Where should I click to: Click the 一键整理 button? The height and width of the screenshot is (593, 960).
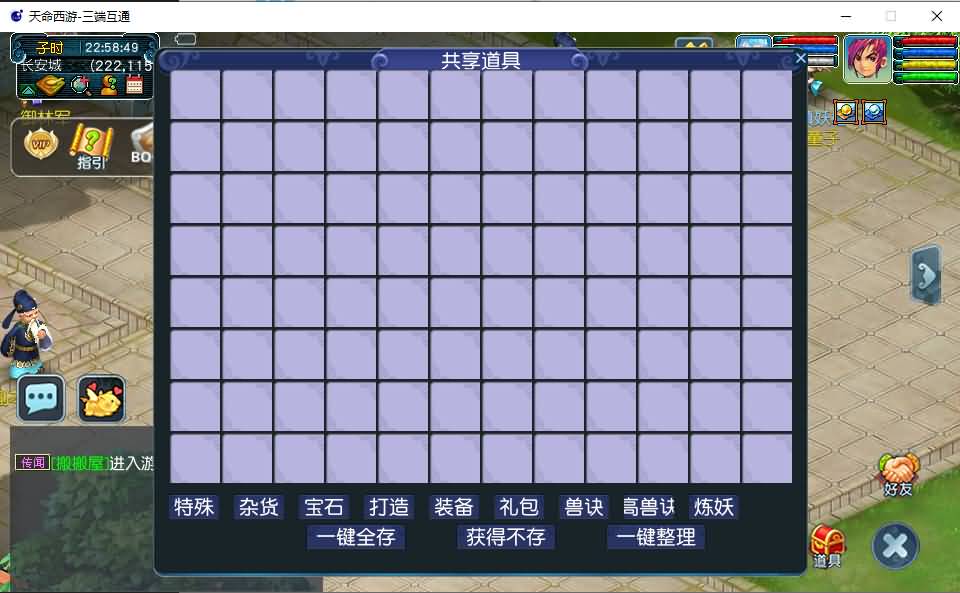point(657,537)
